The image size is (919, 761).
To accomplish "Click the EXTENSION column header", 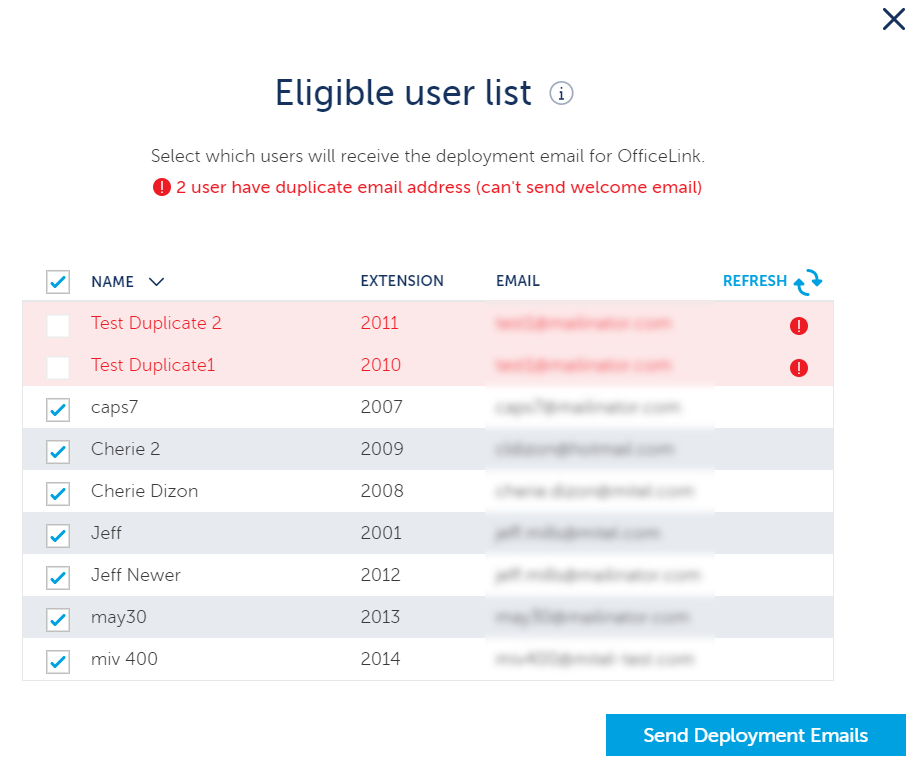I will point(402,281).
